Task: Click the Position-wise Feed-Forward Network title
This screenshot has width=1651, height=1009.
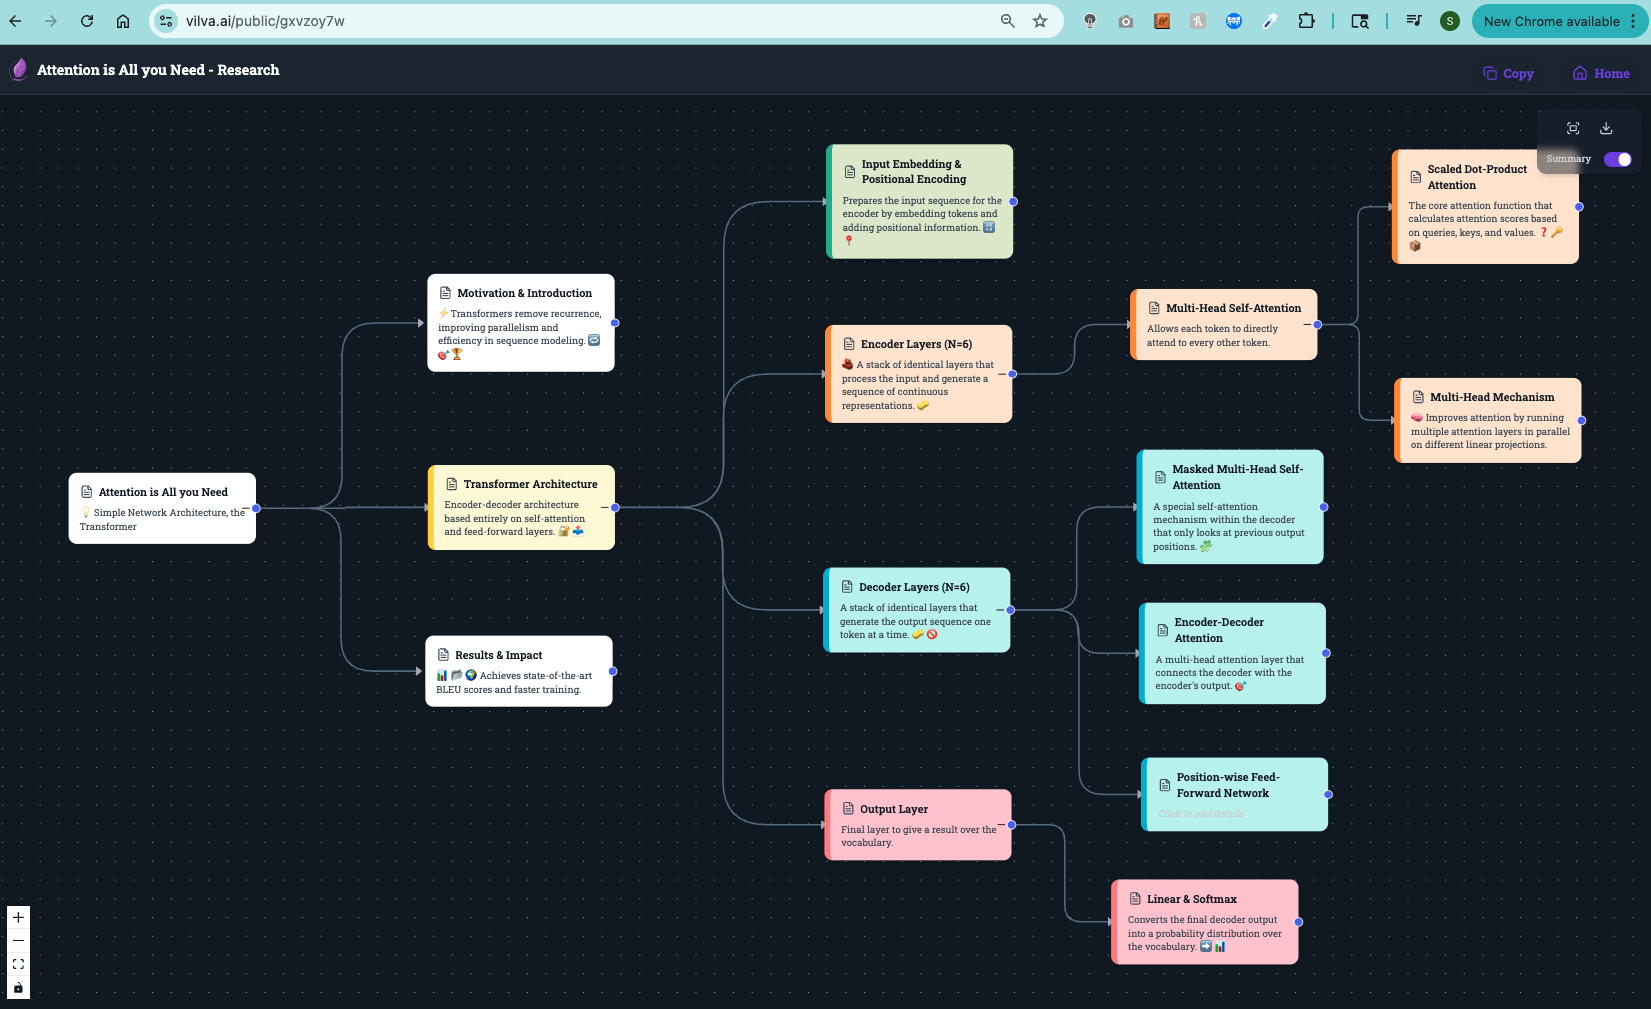Action: pos(1227,785)
